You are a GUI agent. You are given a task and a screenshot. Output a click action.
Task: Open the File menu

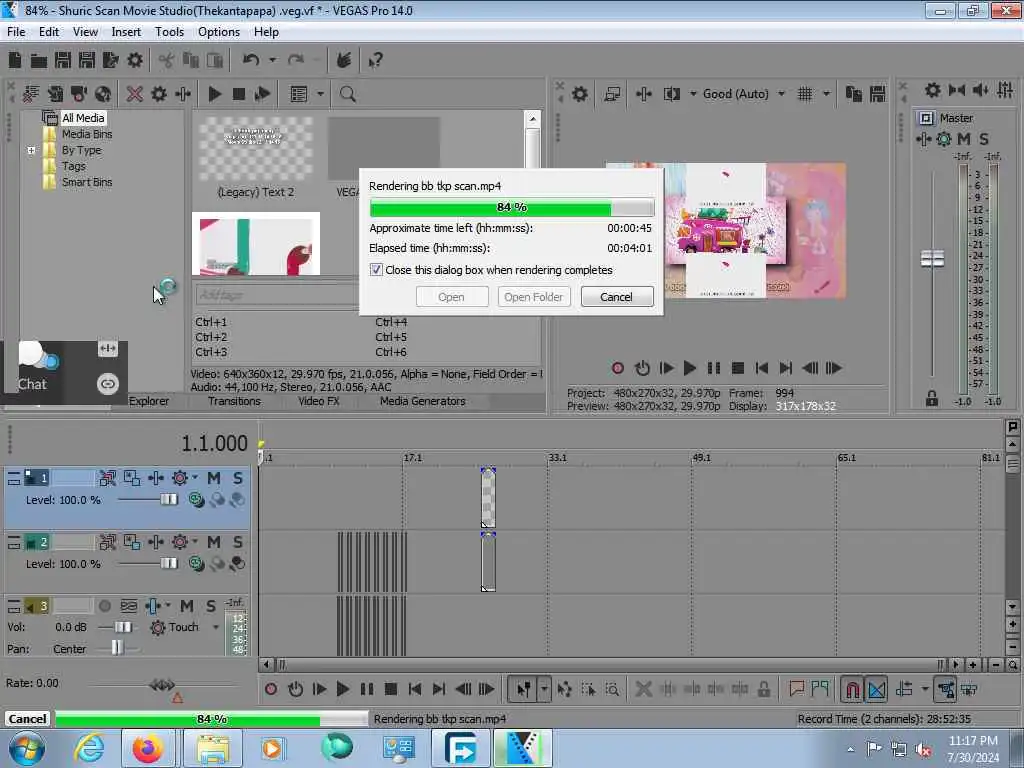(x=16, y=32)
